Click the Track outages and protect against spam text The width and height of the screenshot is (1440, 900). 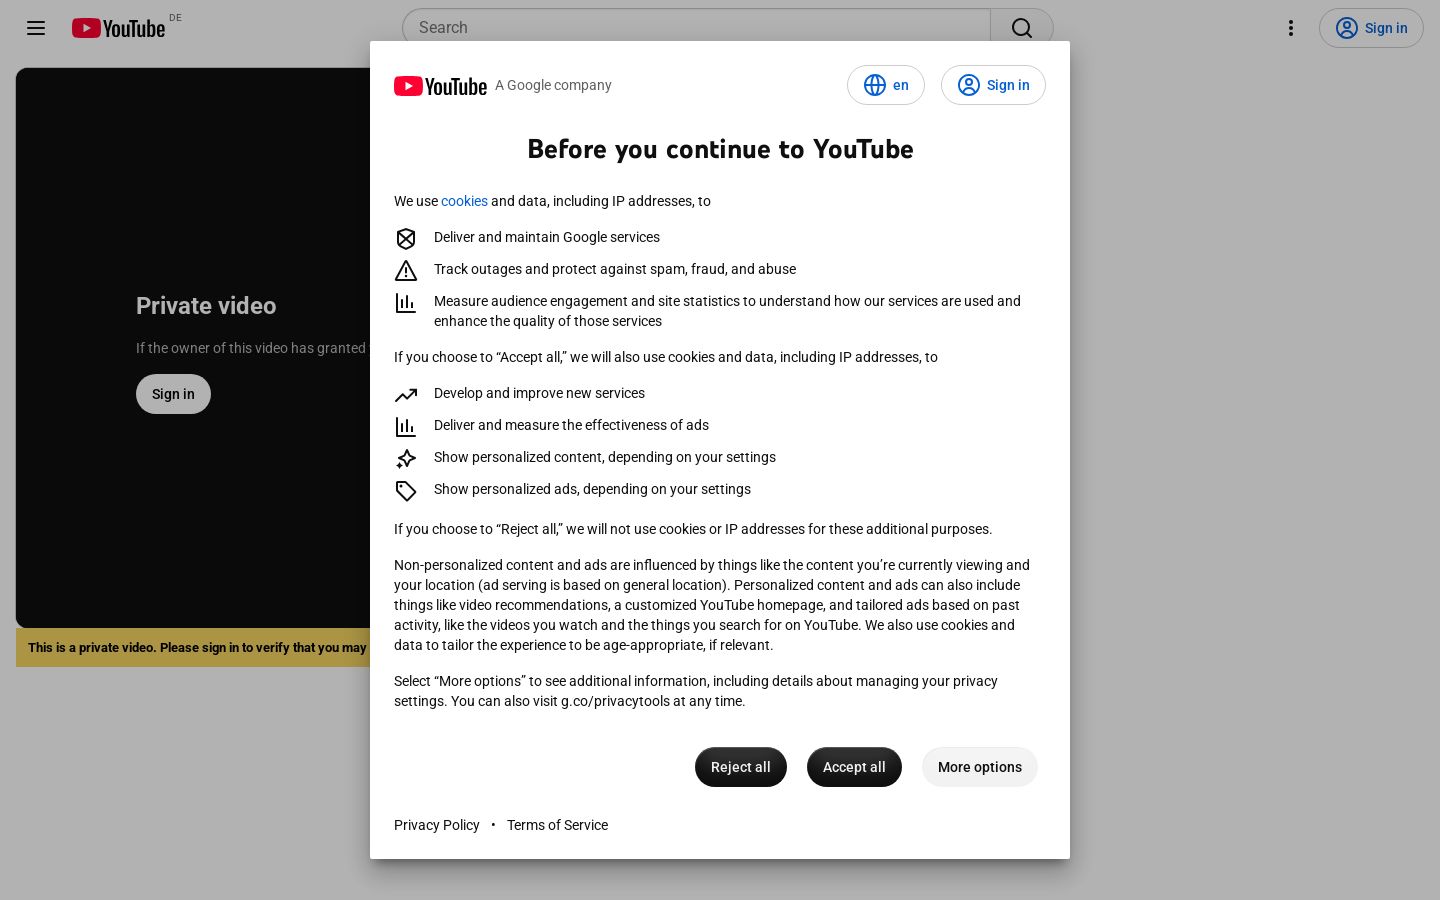click(x=615, y=269)
